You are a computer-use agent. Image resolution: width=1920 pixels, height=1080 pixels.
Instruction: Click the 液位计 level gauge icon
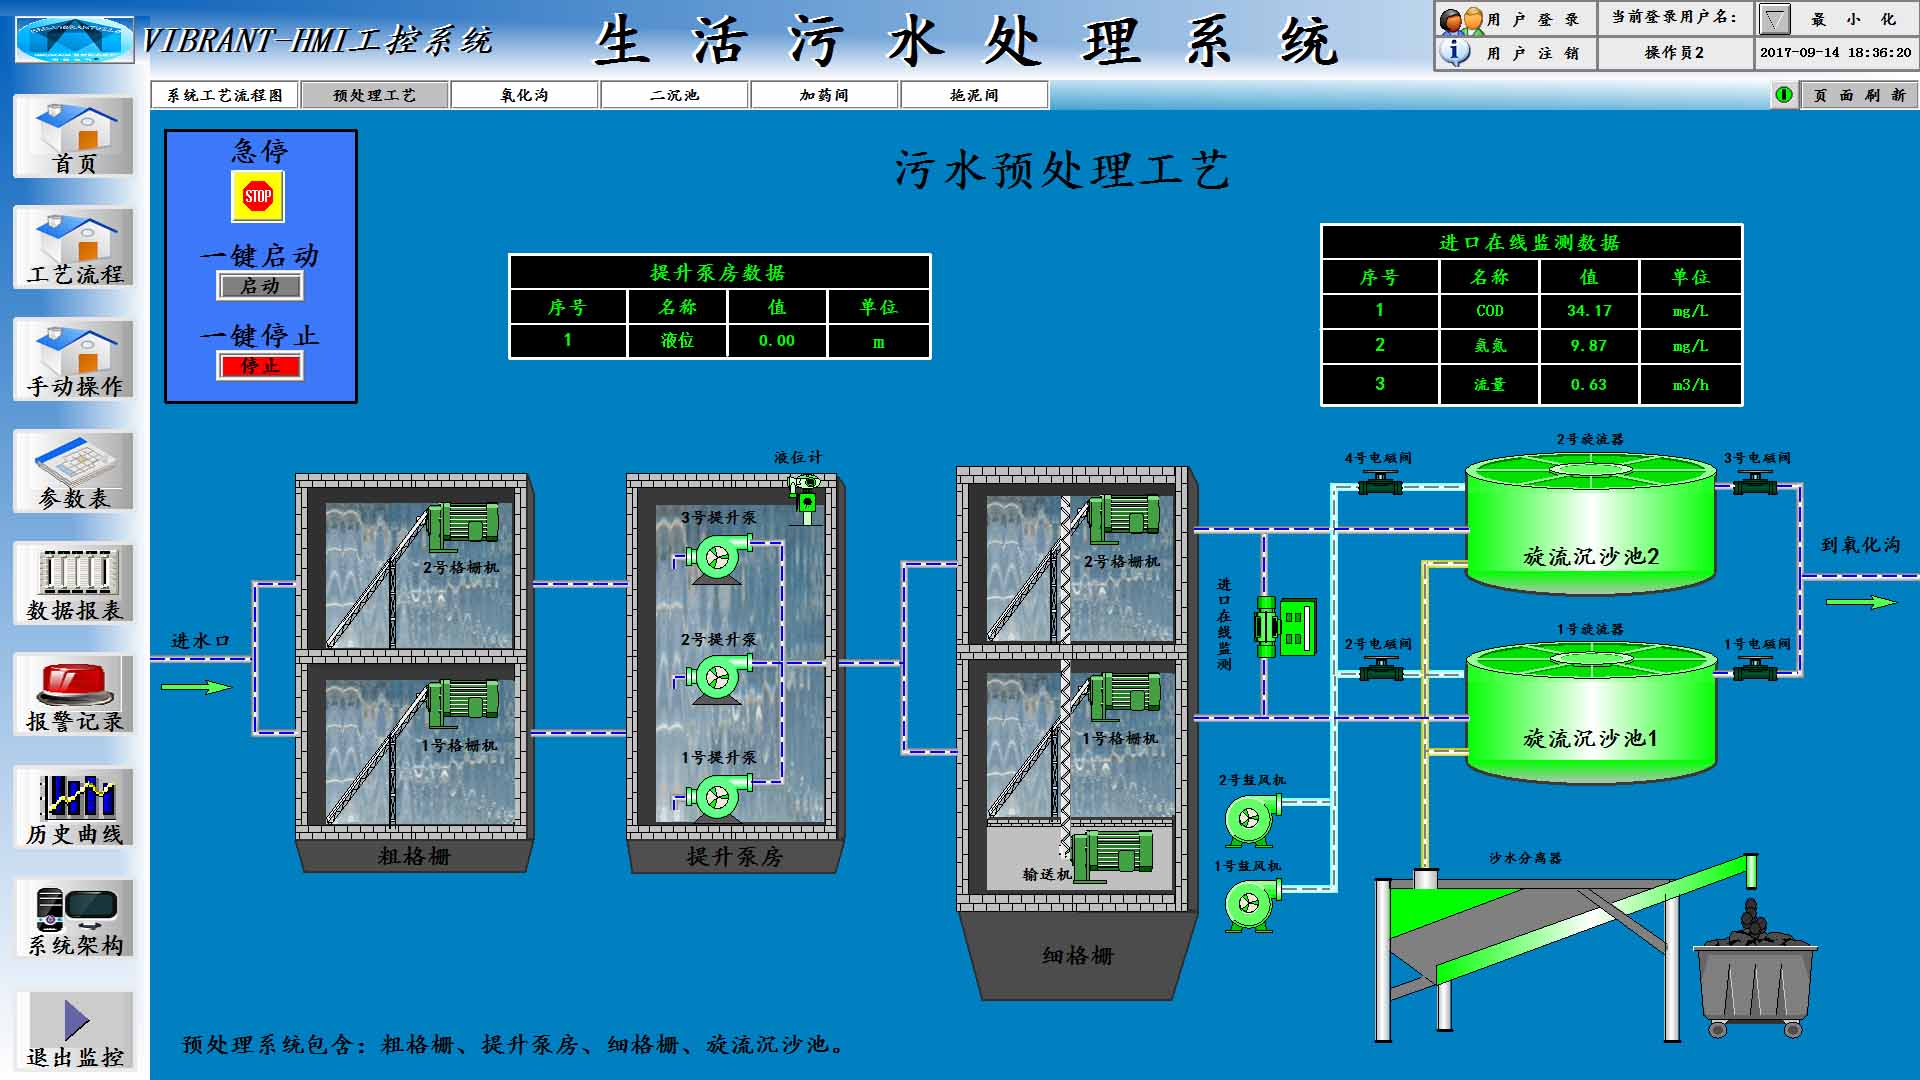(804, 496)
